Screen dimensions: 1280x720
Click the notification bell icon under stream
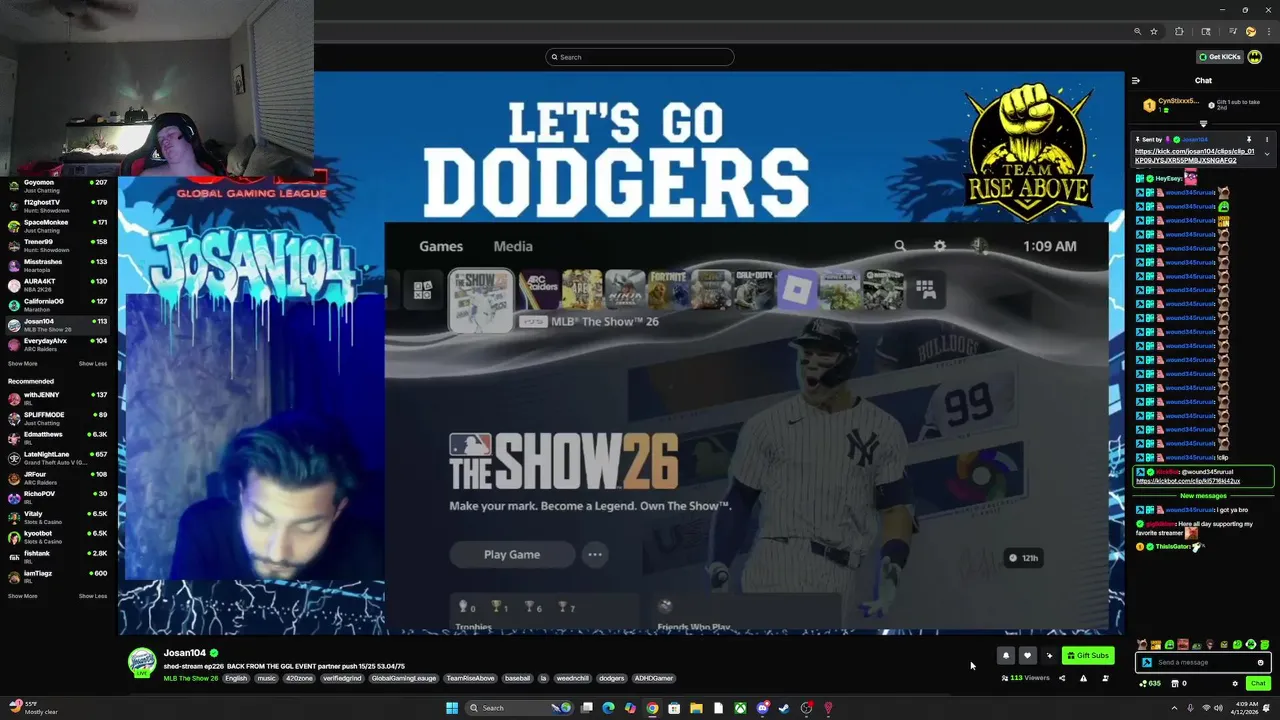[1005, 656]
